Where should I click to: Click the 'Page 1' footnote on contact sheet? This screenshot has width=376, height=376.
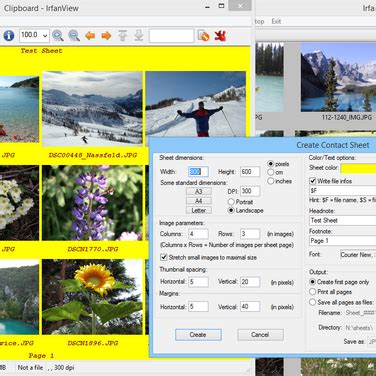pos(41,356)
